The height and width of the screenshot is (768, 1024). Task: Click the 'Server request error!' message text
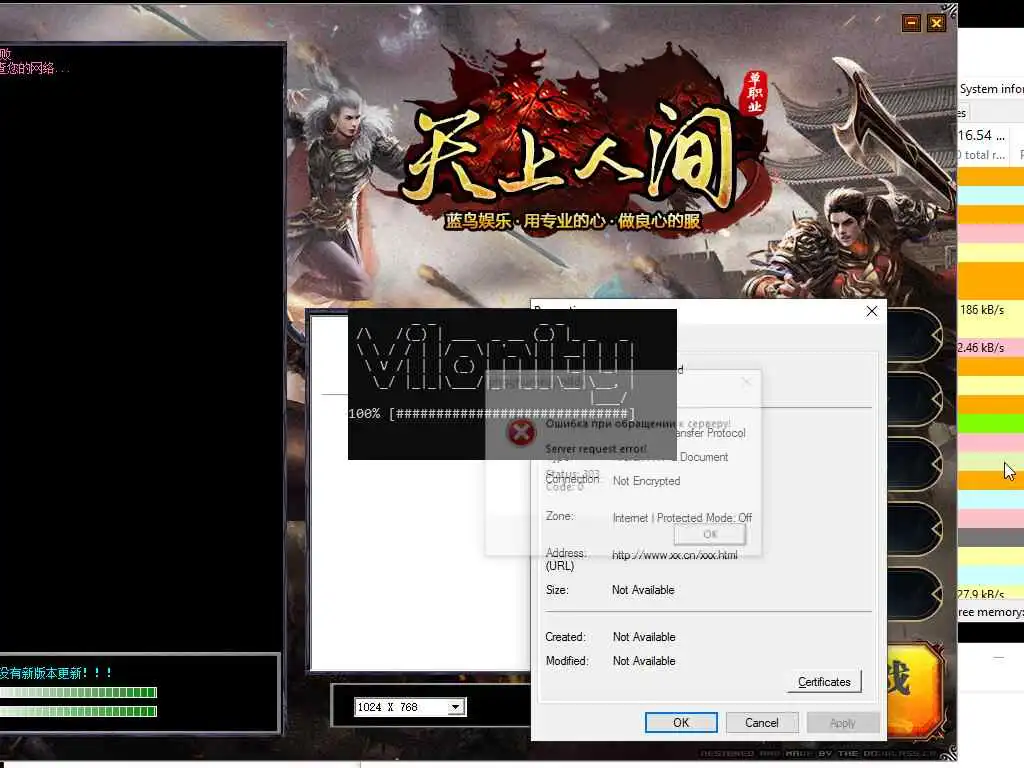pyautogui.click(x=596, y=449)
